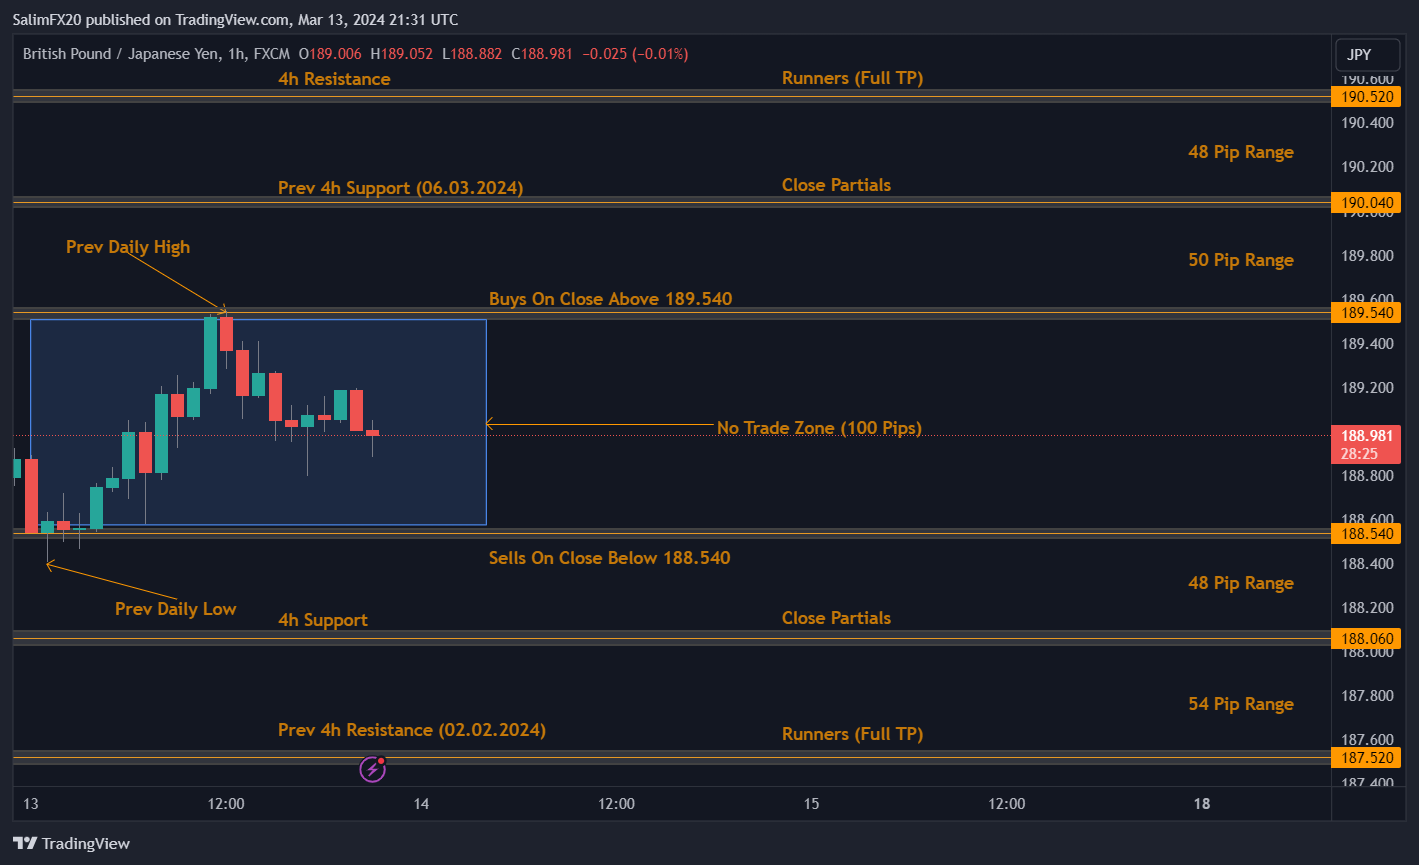Click the red current price label 188.981
The width and height of the screenshot is (1419, 865).
(1365, 436)
